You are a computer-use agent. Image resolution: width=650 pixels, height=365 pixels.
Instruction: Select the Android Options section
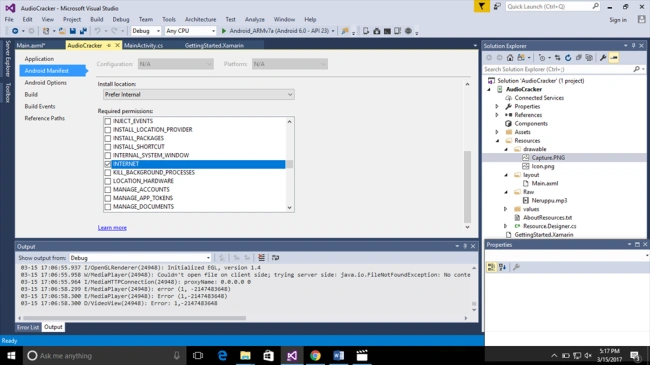46,83
